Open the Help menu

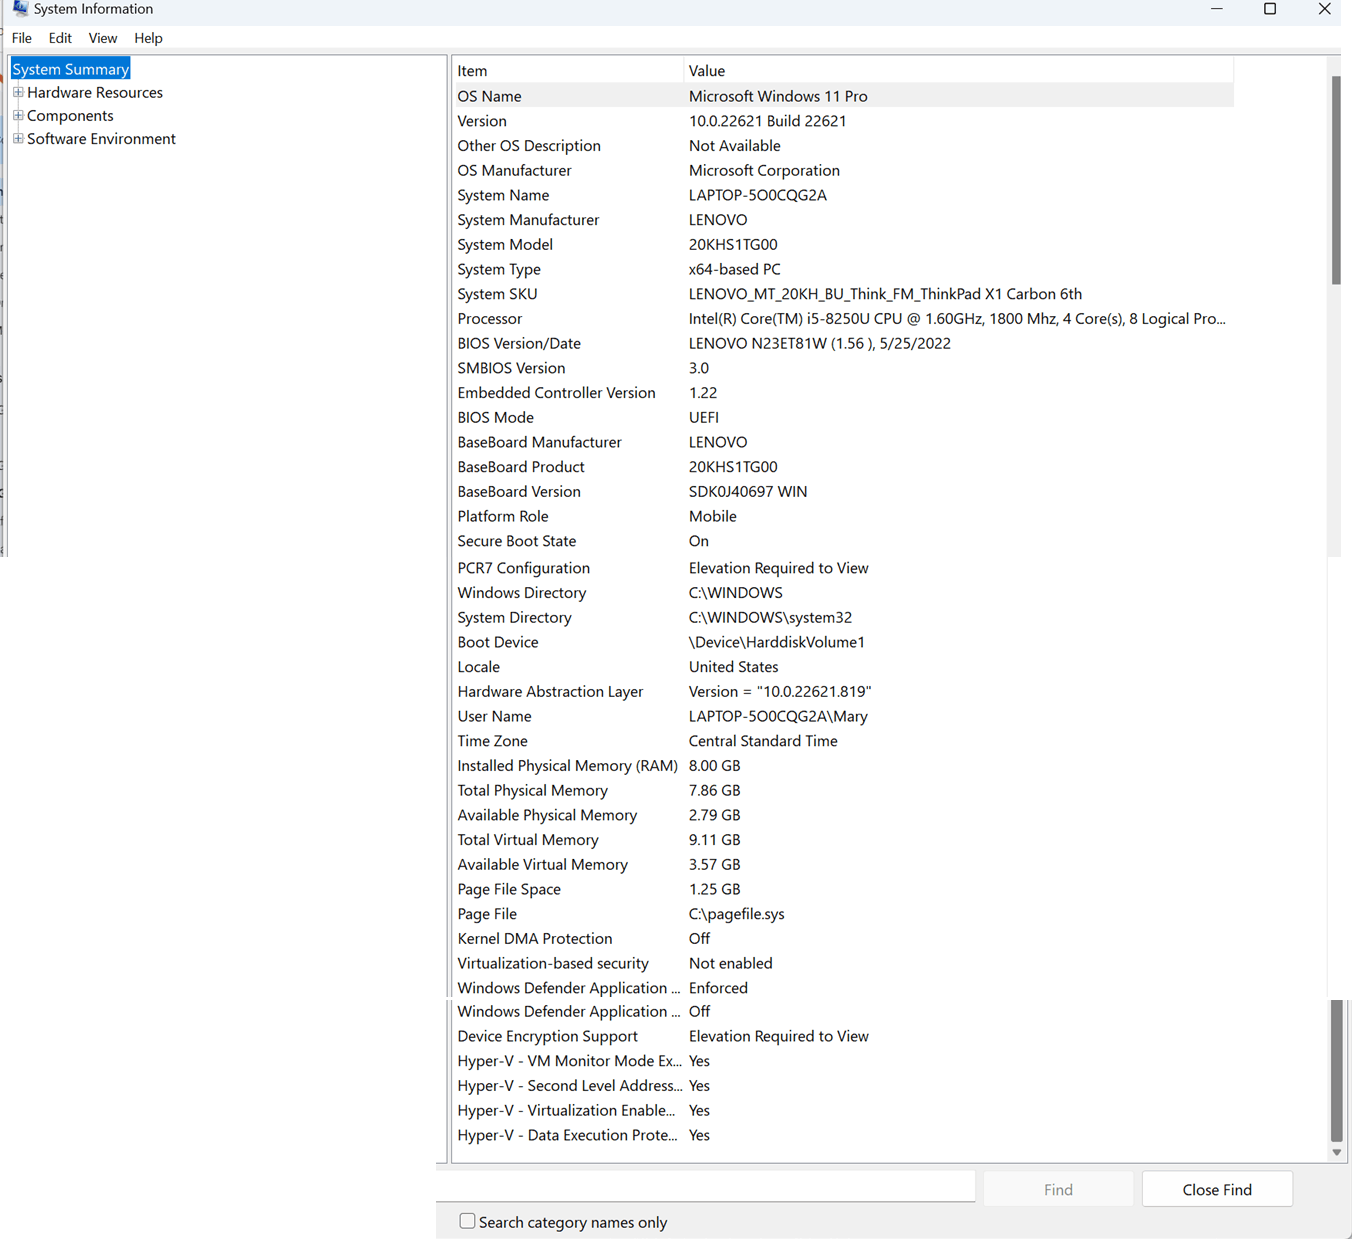tap(148, 38)
